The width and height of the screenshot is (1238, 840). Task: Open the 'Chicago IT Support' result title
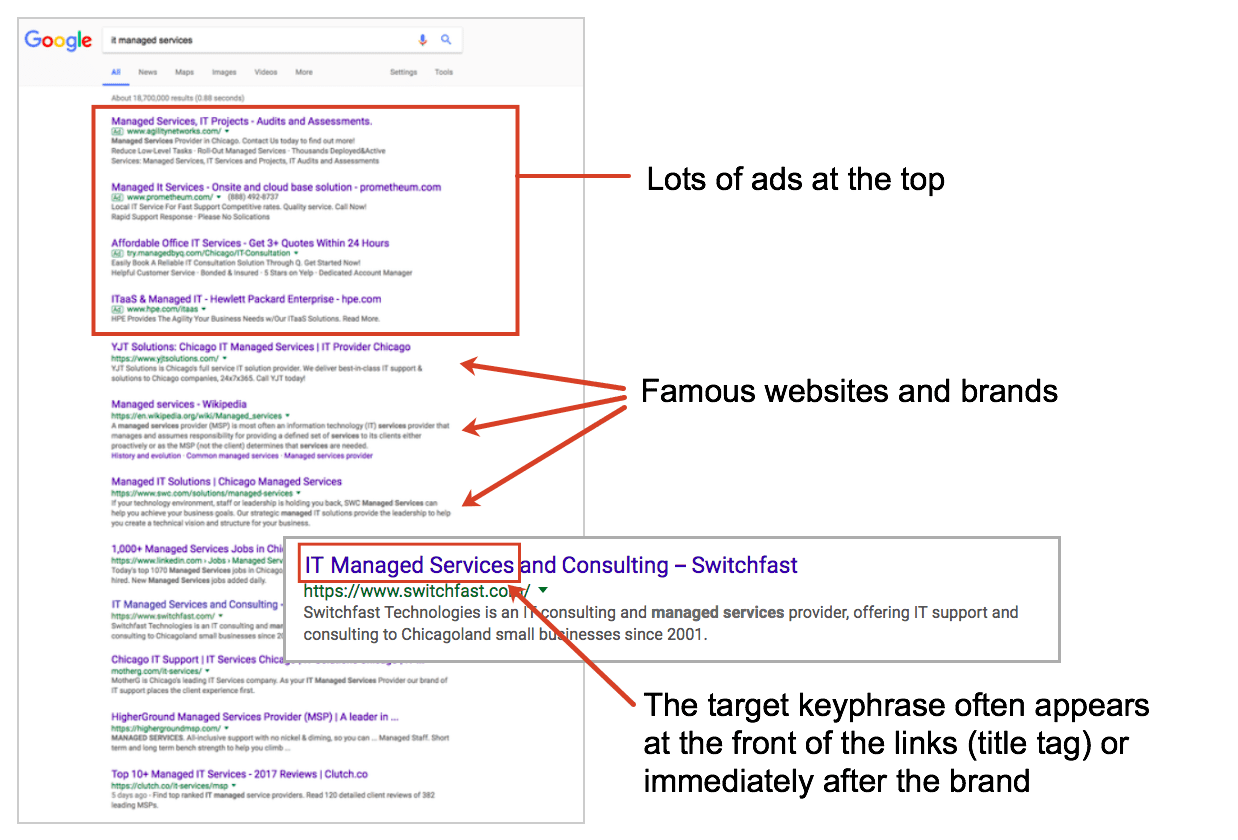(198, 659)
